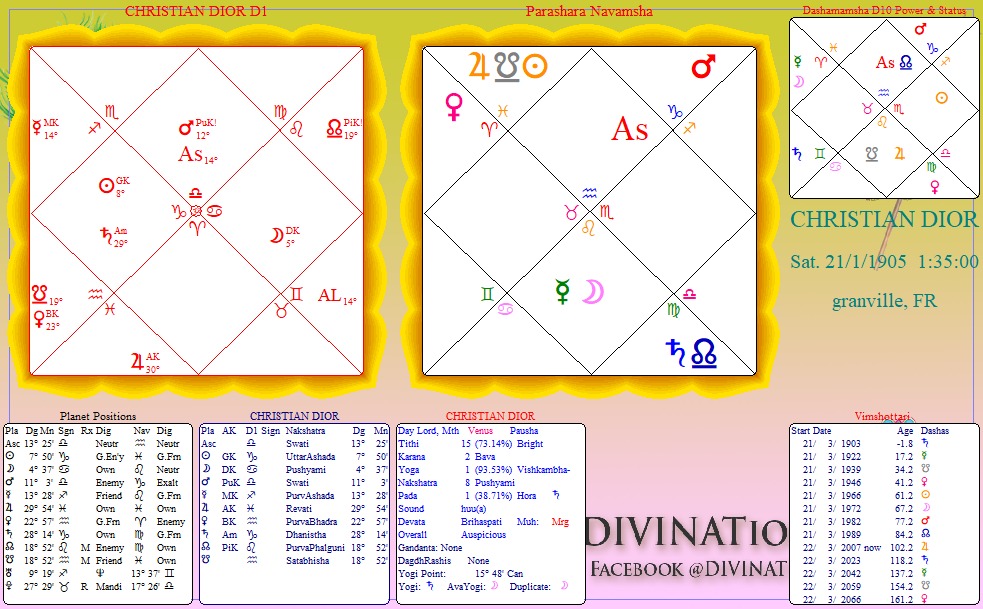This screenshot has width=983, height=609.
Task: Click the CHRISTIAN DIOR D1 chart title
Action: click(x=196, y=11)
